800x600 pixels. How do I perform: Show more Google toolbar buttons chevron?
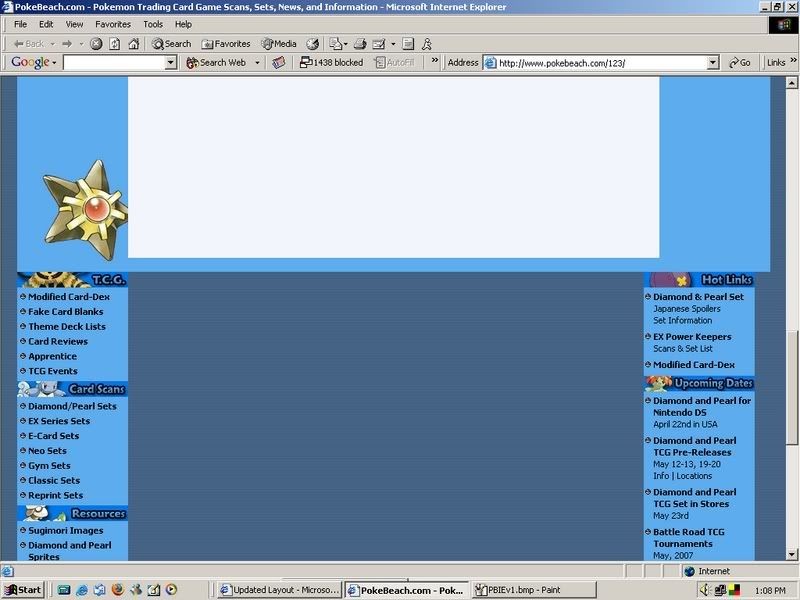(x=435, y=60)
